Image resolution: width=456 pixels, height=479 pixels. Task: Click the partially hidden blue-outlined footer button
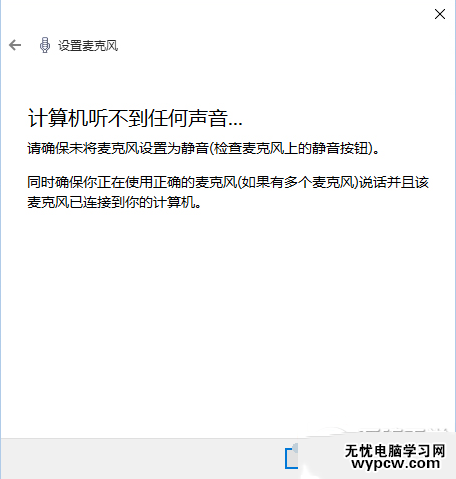coord(292,457)
